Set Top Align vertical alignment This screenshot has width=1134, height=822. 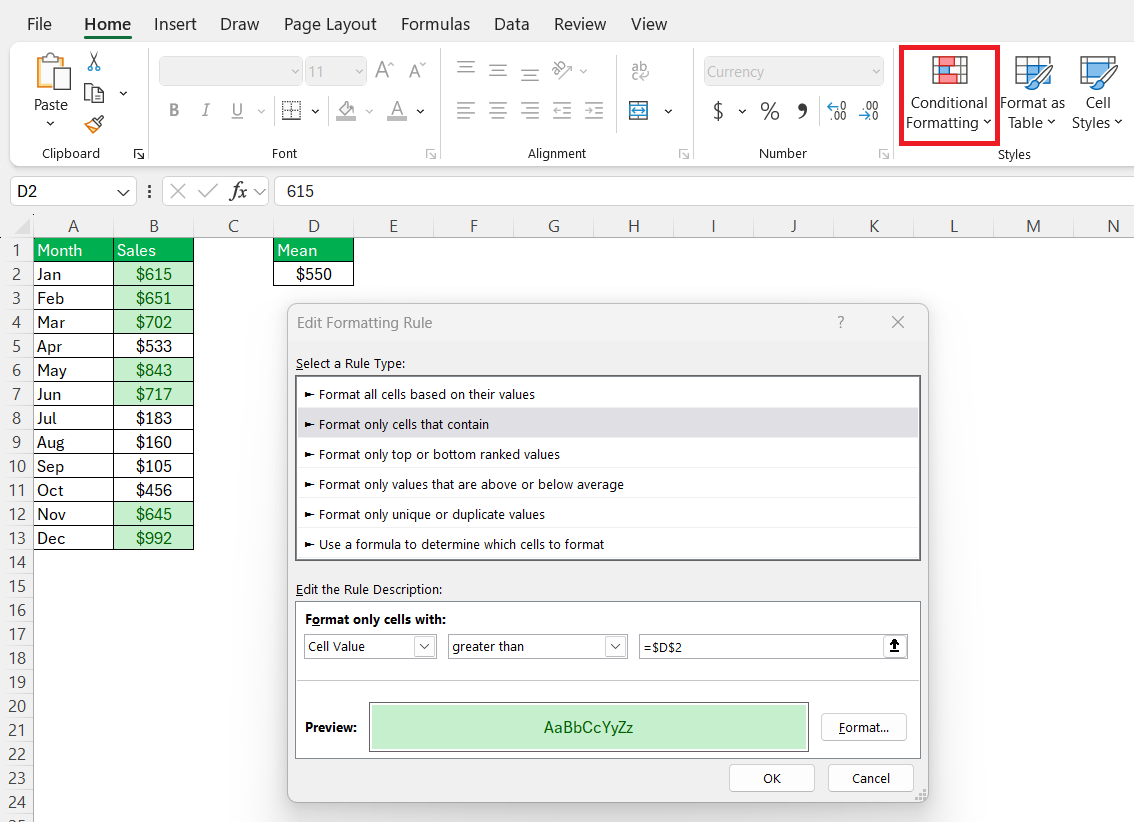pyautogui.click(x=466, y=69)
